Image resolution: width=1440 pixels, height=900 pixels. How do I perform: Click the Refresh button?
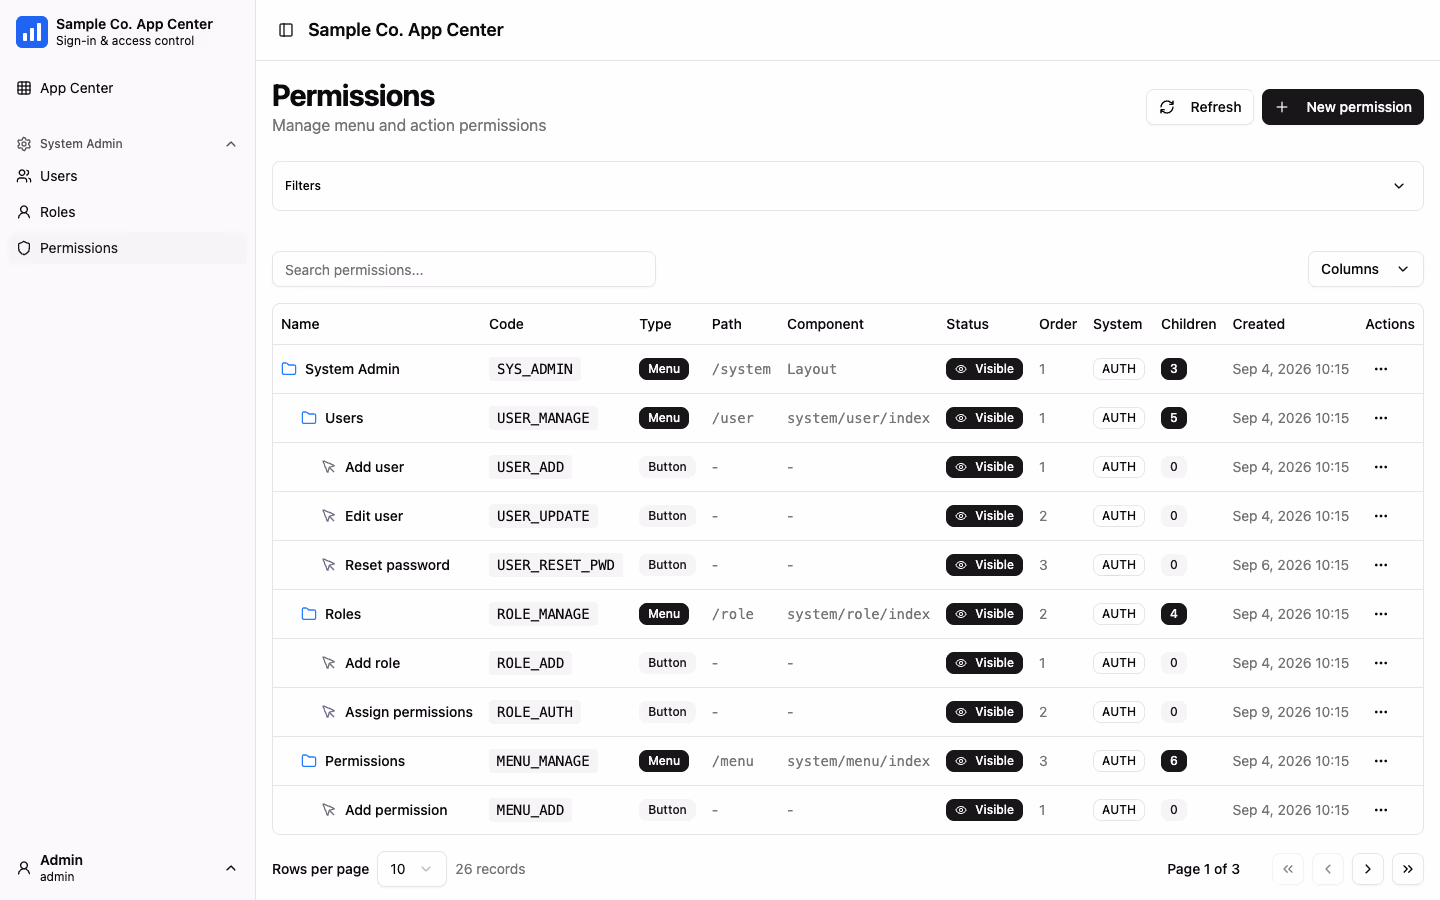pos(1200,107)
